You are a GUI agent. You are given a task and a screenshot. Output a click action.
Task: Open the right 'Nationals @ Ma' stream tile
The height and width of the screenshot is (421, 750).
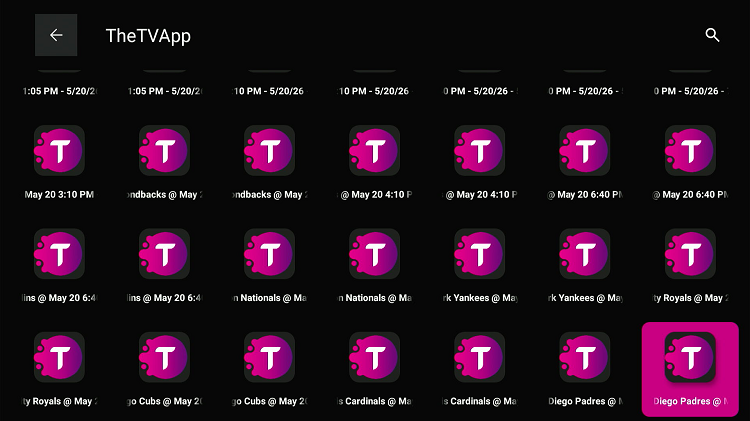tap(375, 266)
